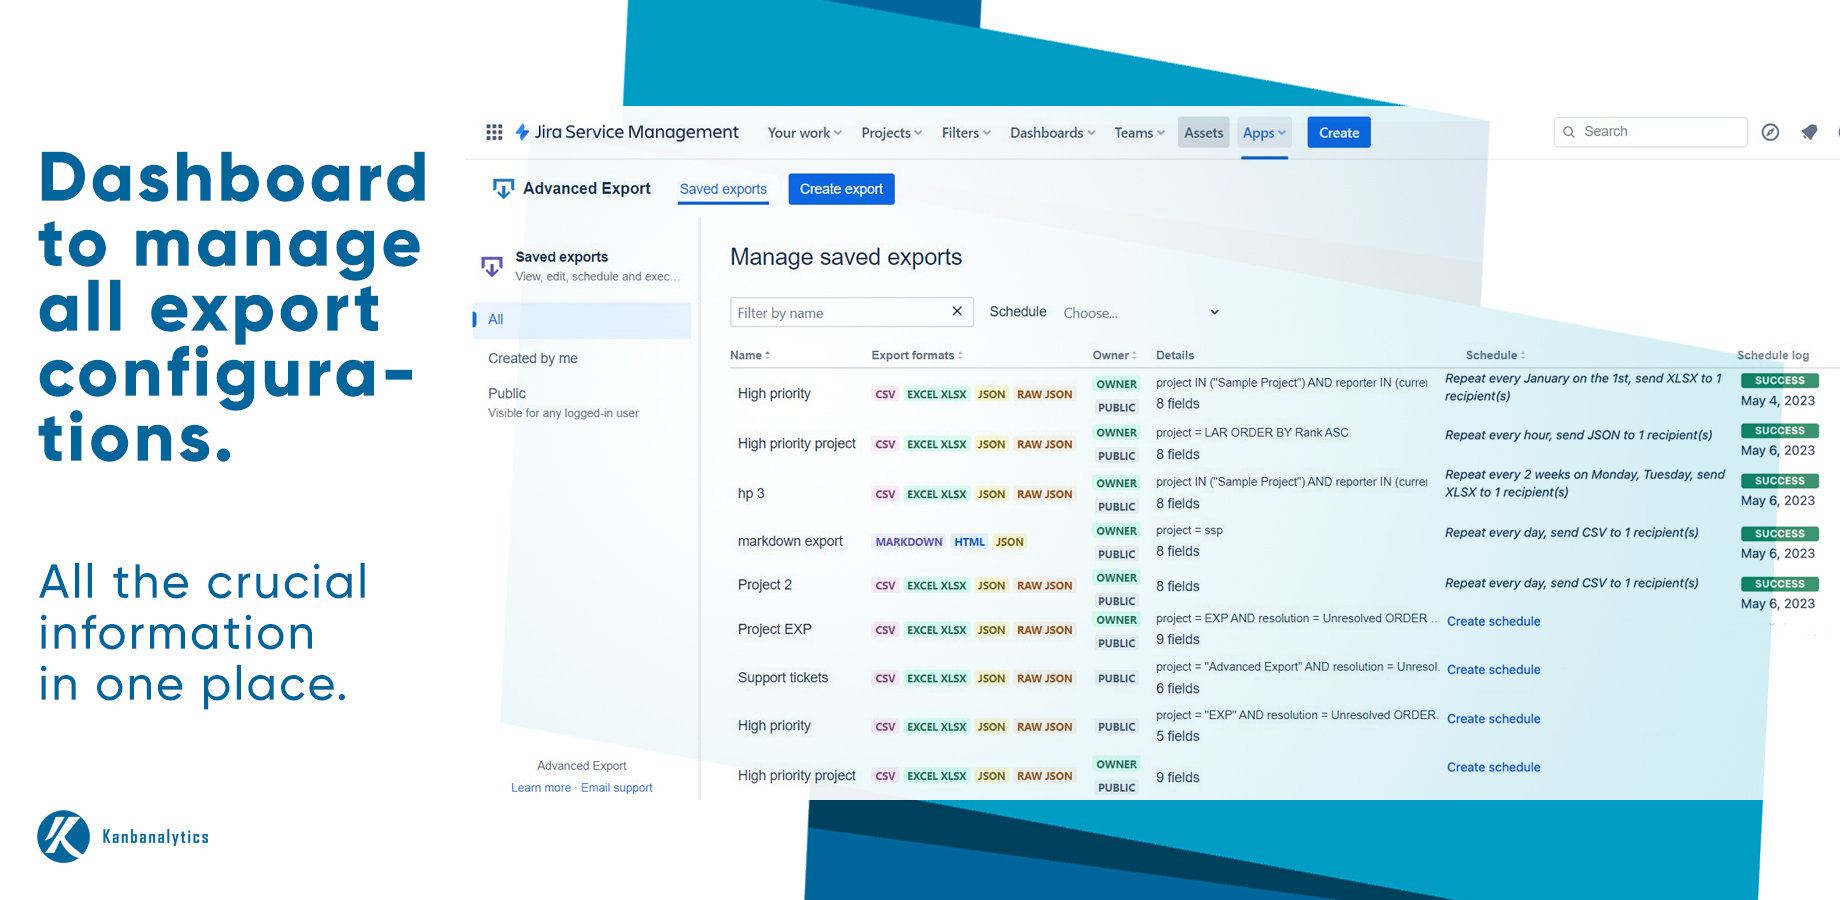This screenshot has height=900, width=1840.
Task: Click the HTML format tag
Action: (x=969, y=542)
